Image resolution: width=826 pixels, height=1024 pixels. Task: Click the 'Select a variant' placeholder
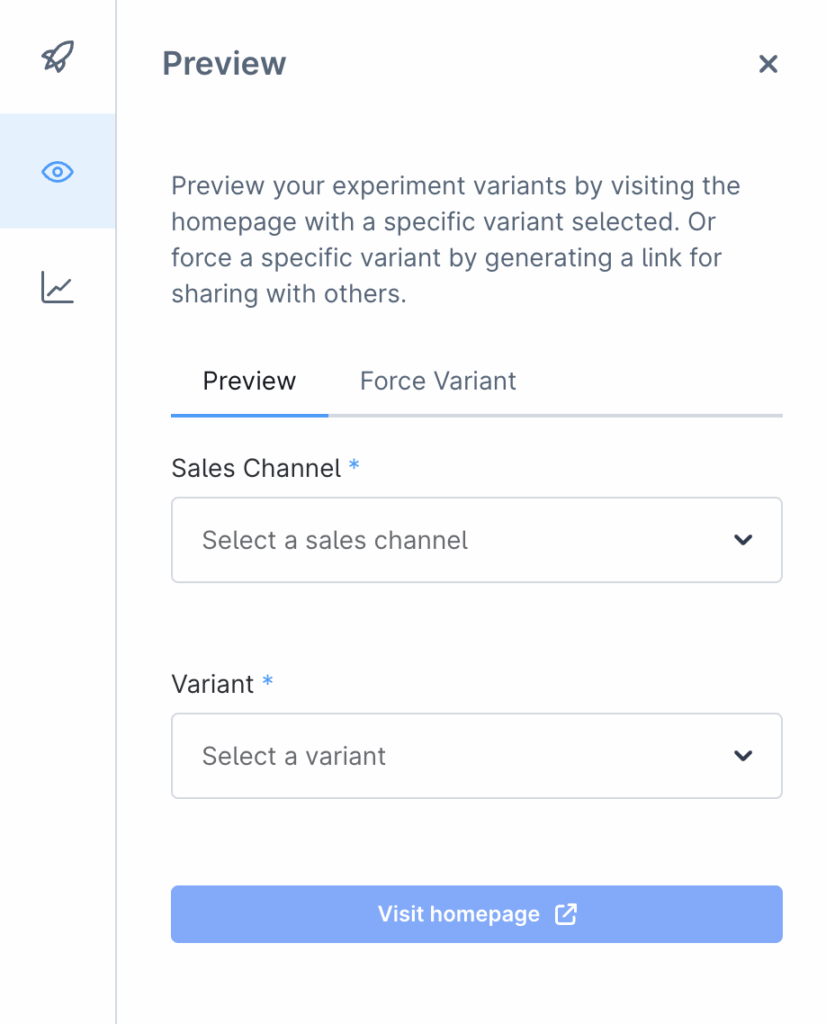[294, 757]
